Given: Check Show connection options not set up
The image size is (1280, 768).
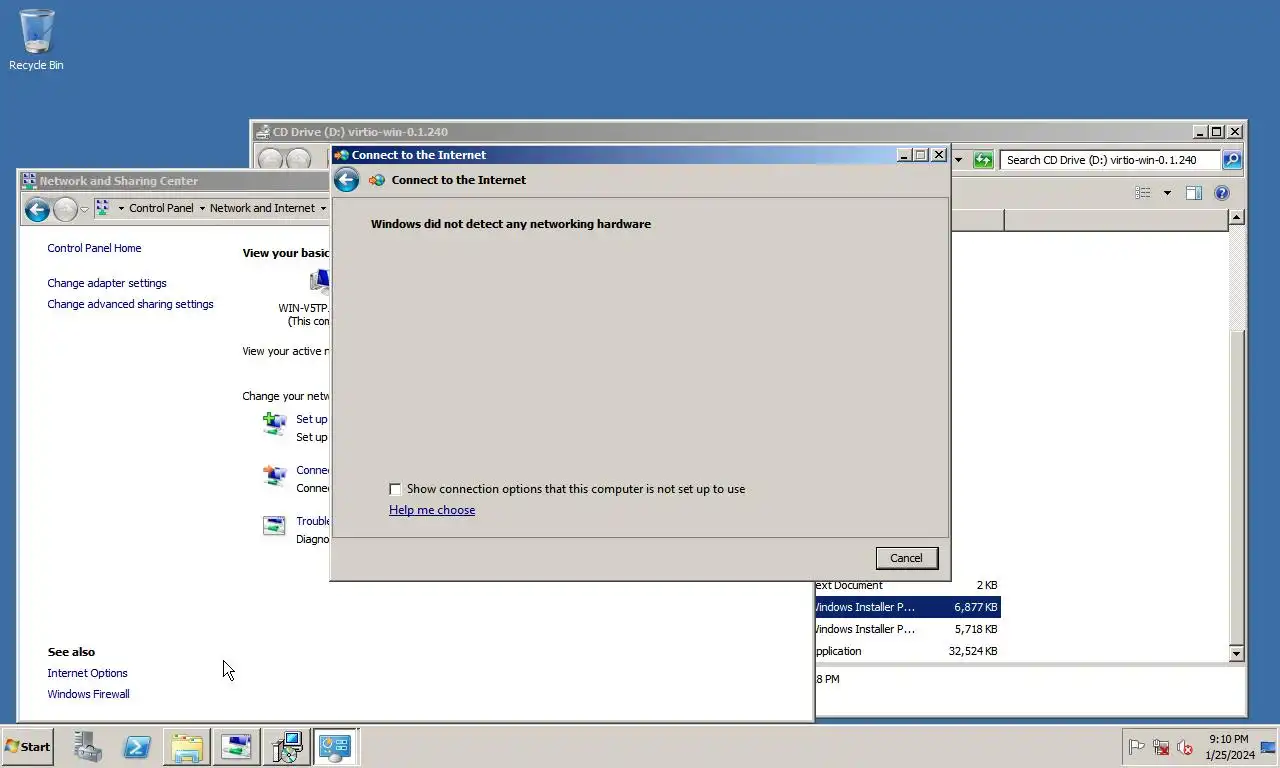Looking at the screenshot, I should (395, 489).
